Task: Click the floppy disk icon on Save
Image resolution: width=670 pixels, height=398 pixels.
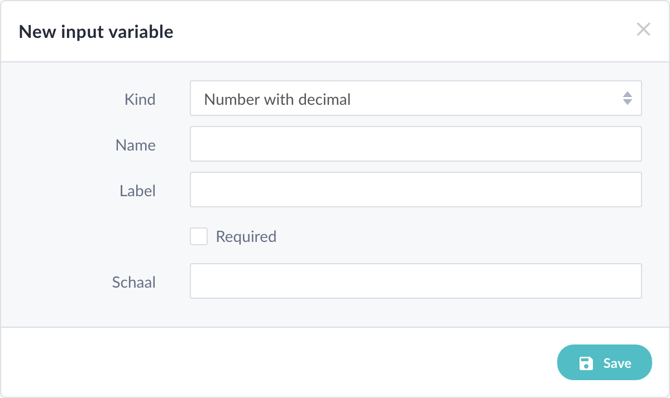Action: tap(586, 363)
